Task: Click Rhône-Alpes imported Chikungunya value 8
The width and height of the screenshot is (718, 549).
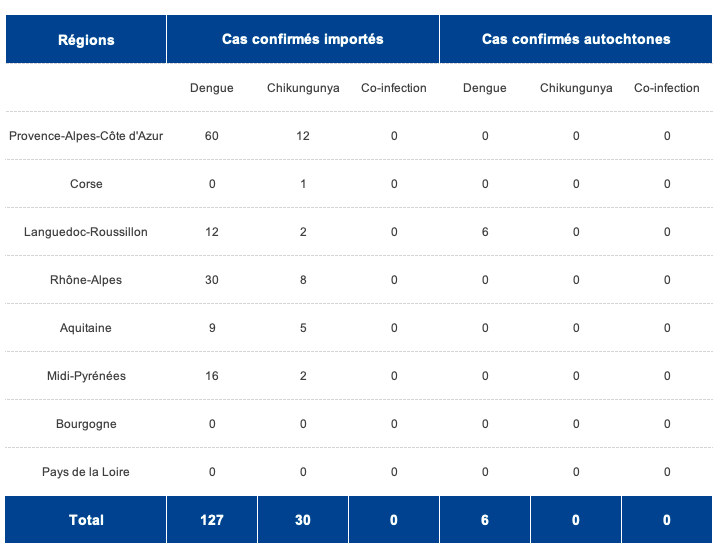Action: [303, 280]
